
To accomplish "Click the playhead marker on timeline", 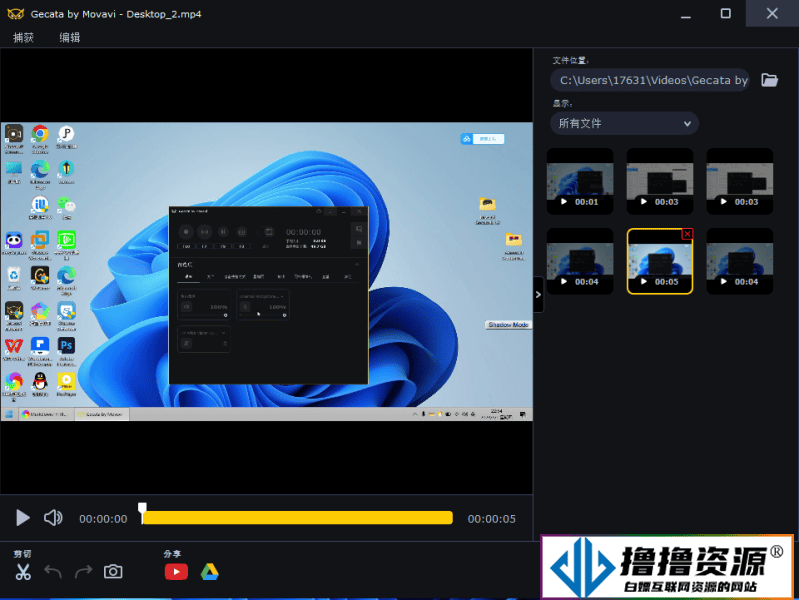I will (142, 512).
